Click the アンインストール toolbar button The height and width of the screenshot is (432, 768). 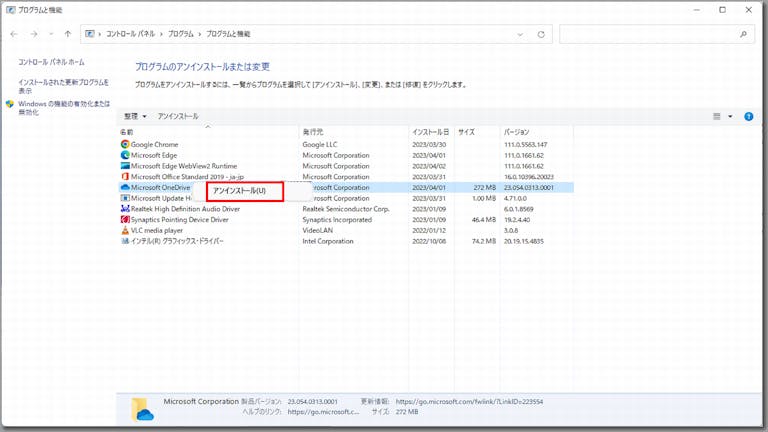(x=178, y=117)
